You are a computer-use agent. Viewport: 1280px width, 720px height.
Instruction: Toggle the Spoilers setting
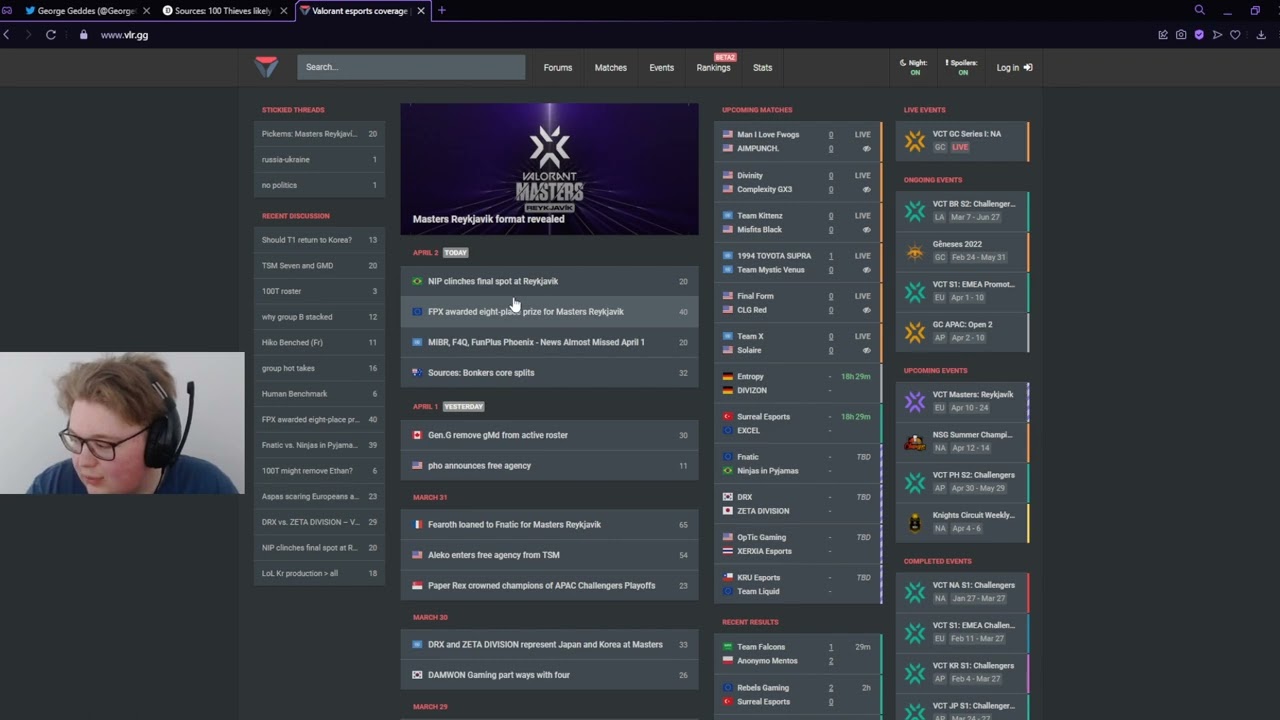point(962,67)
